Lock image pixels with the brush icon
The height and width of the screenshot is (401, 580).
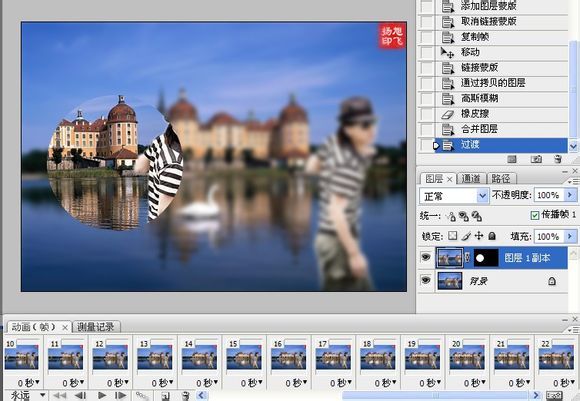pyautogui.click(x=466, y=236)
